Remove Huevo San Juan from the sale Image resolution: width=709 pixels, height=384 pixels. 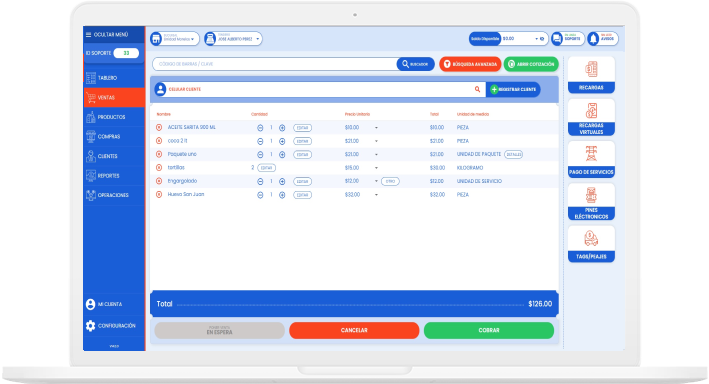[159, 194]
